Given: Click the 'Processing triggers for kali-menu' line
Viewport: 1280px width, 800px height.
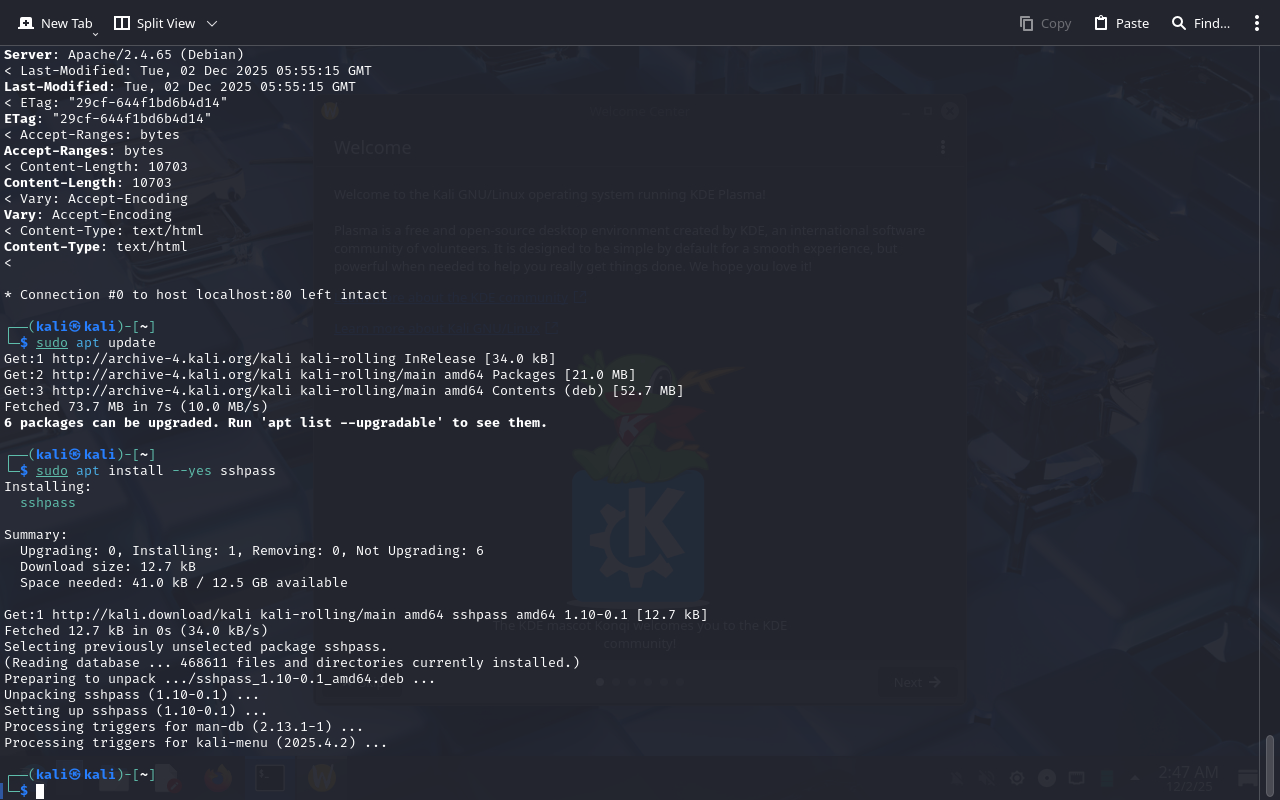Looking at the screenshot, I should 195,743.
